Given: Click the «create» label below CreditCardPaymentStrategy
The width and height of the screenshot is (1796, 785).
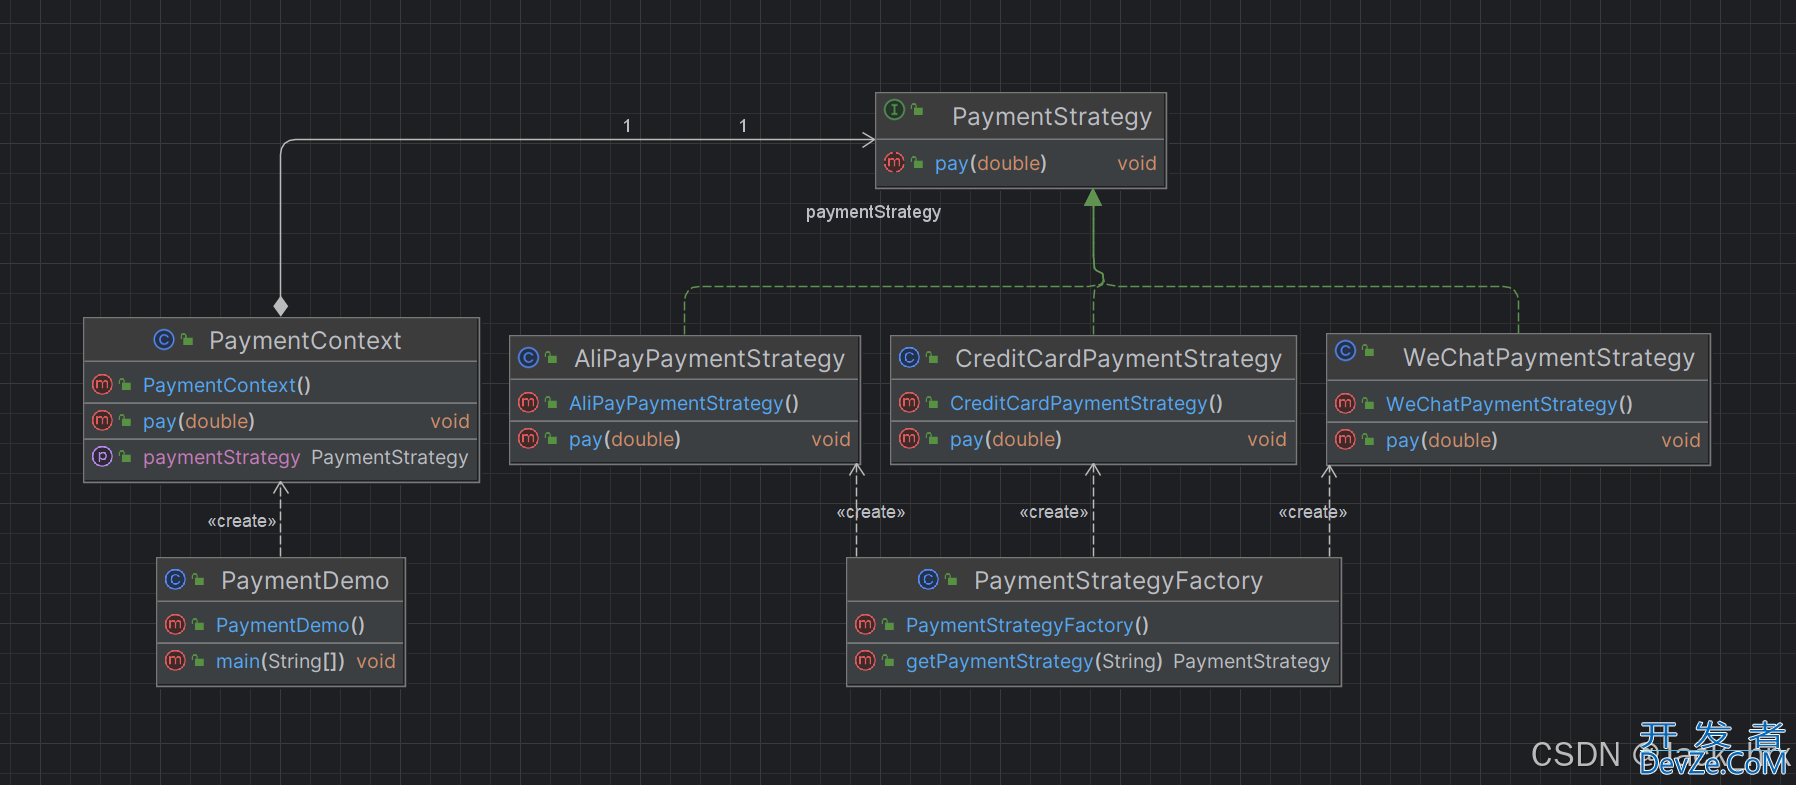Looking at the screenshot, I should [1054, 512].
